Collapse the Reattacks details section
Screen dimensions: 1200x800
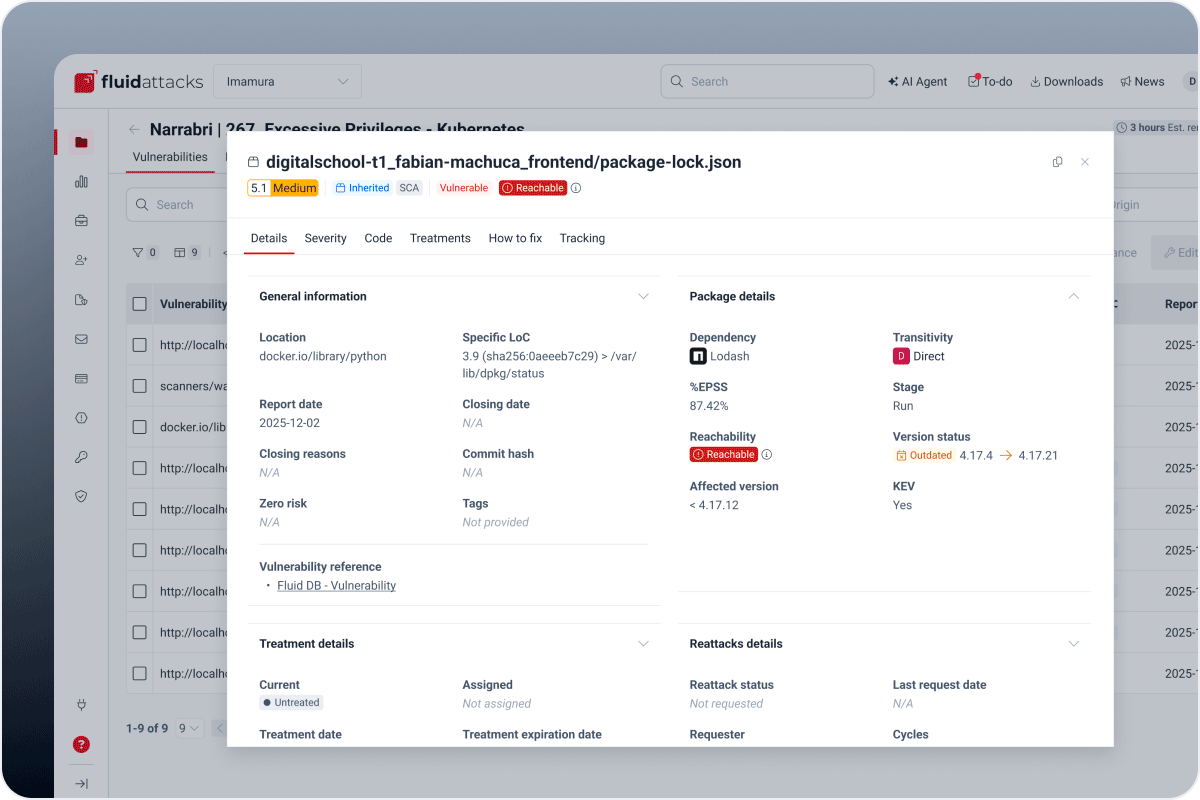[x=1074, y=644]
